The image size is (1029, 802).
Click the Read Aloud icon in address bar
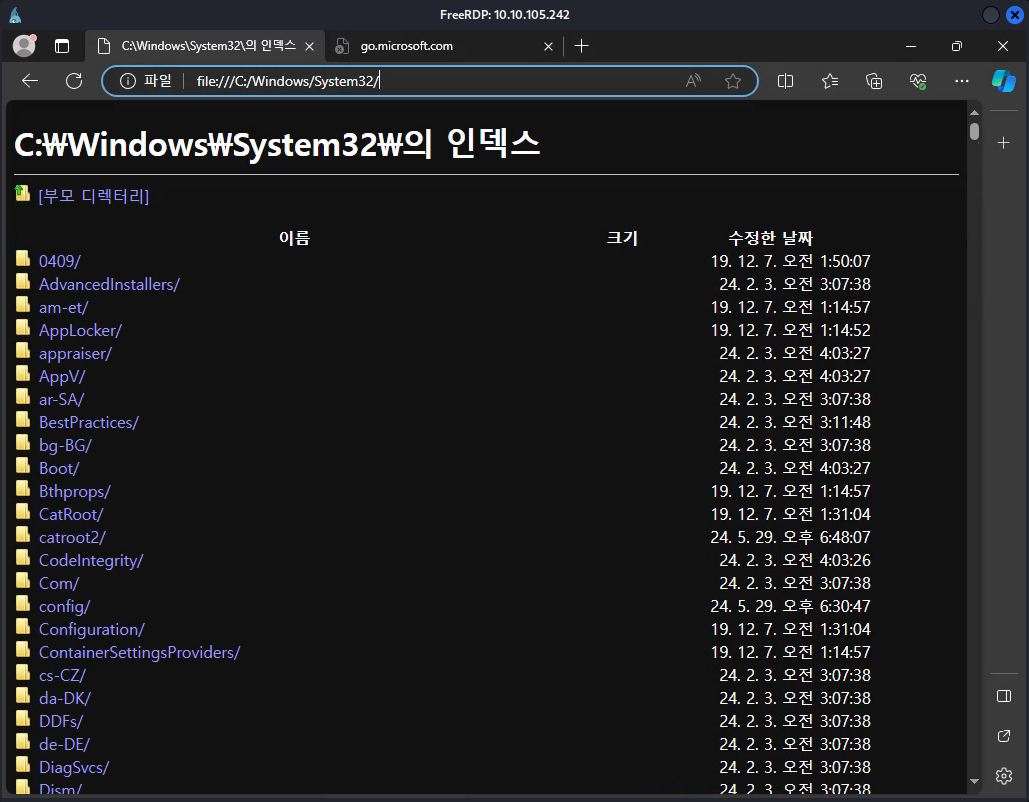click(x=693, y=81)
